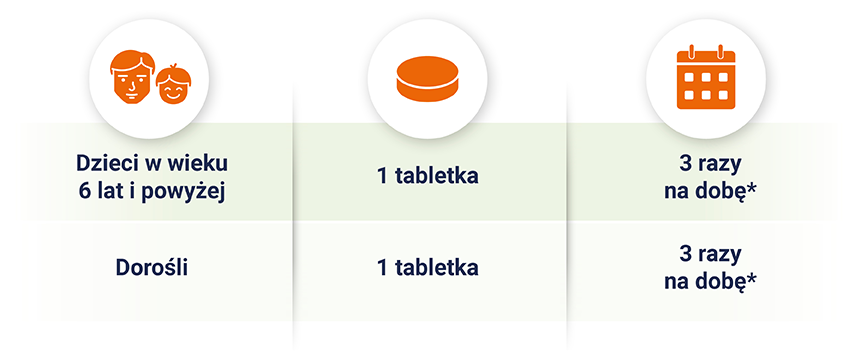Select the "Dorośli" row label
The height and width of the screenshot is (360, 855).
coord(152,268)
